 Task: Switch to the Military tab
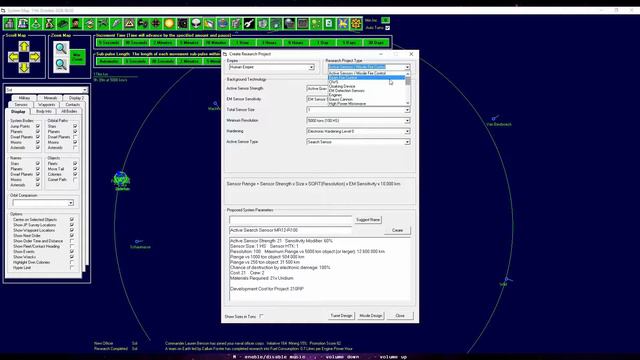[24, 98]
